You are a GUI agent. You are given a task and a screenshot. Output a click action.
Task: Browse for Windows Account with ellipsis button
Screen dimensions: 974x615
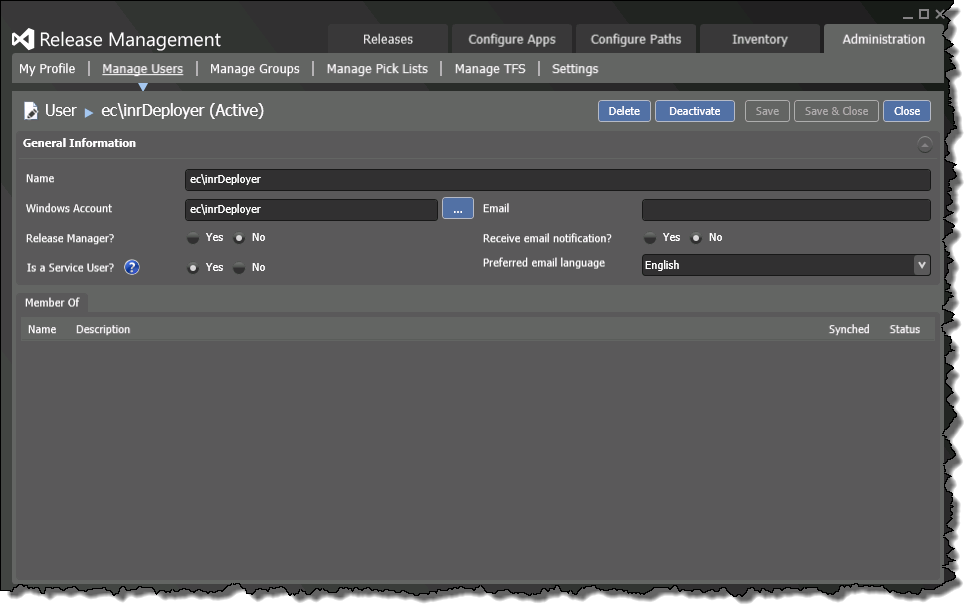coord(458,209)
